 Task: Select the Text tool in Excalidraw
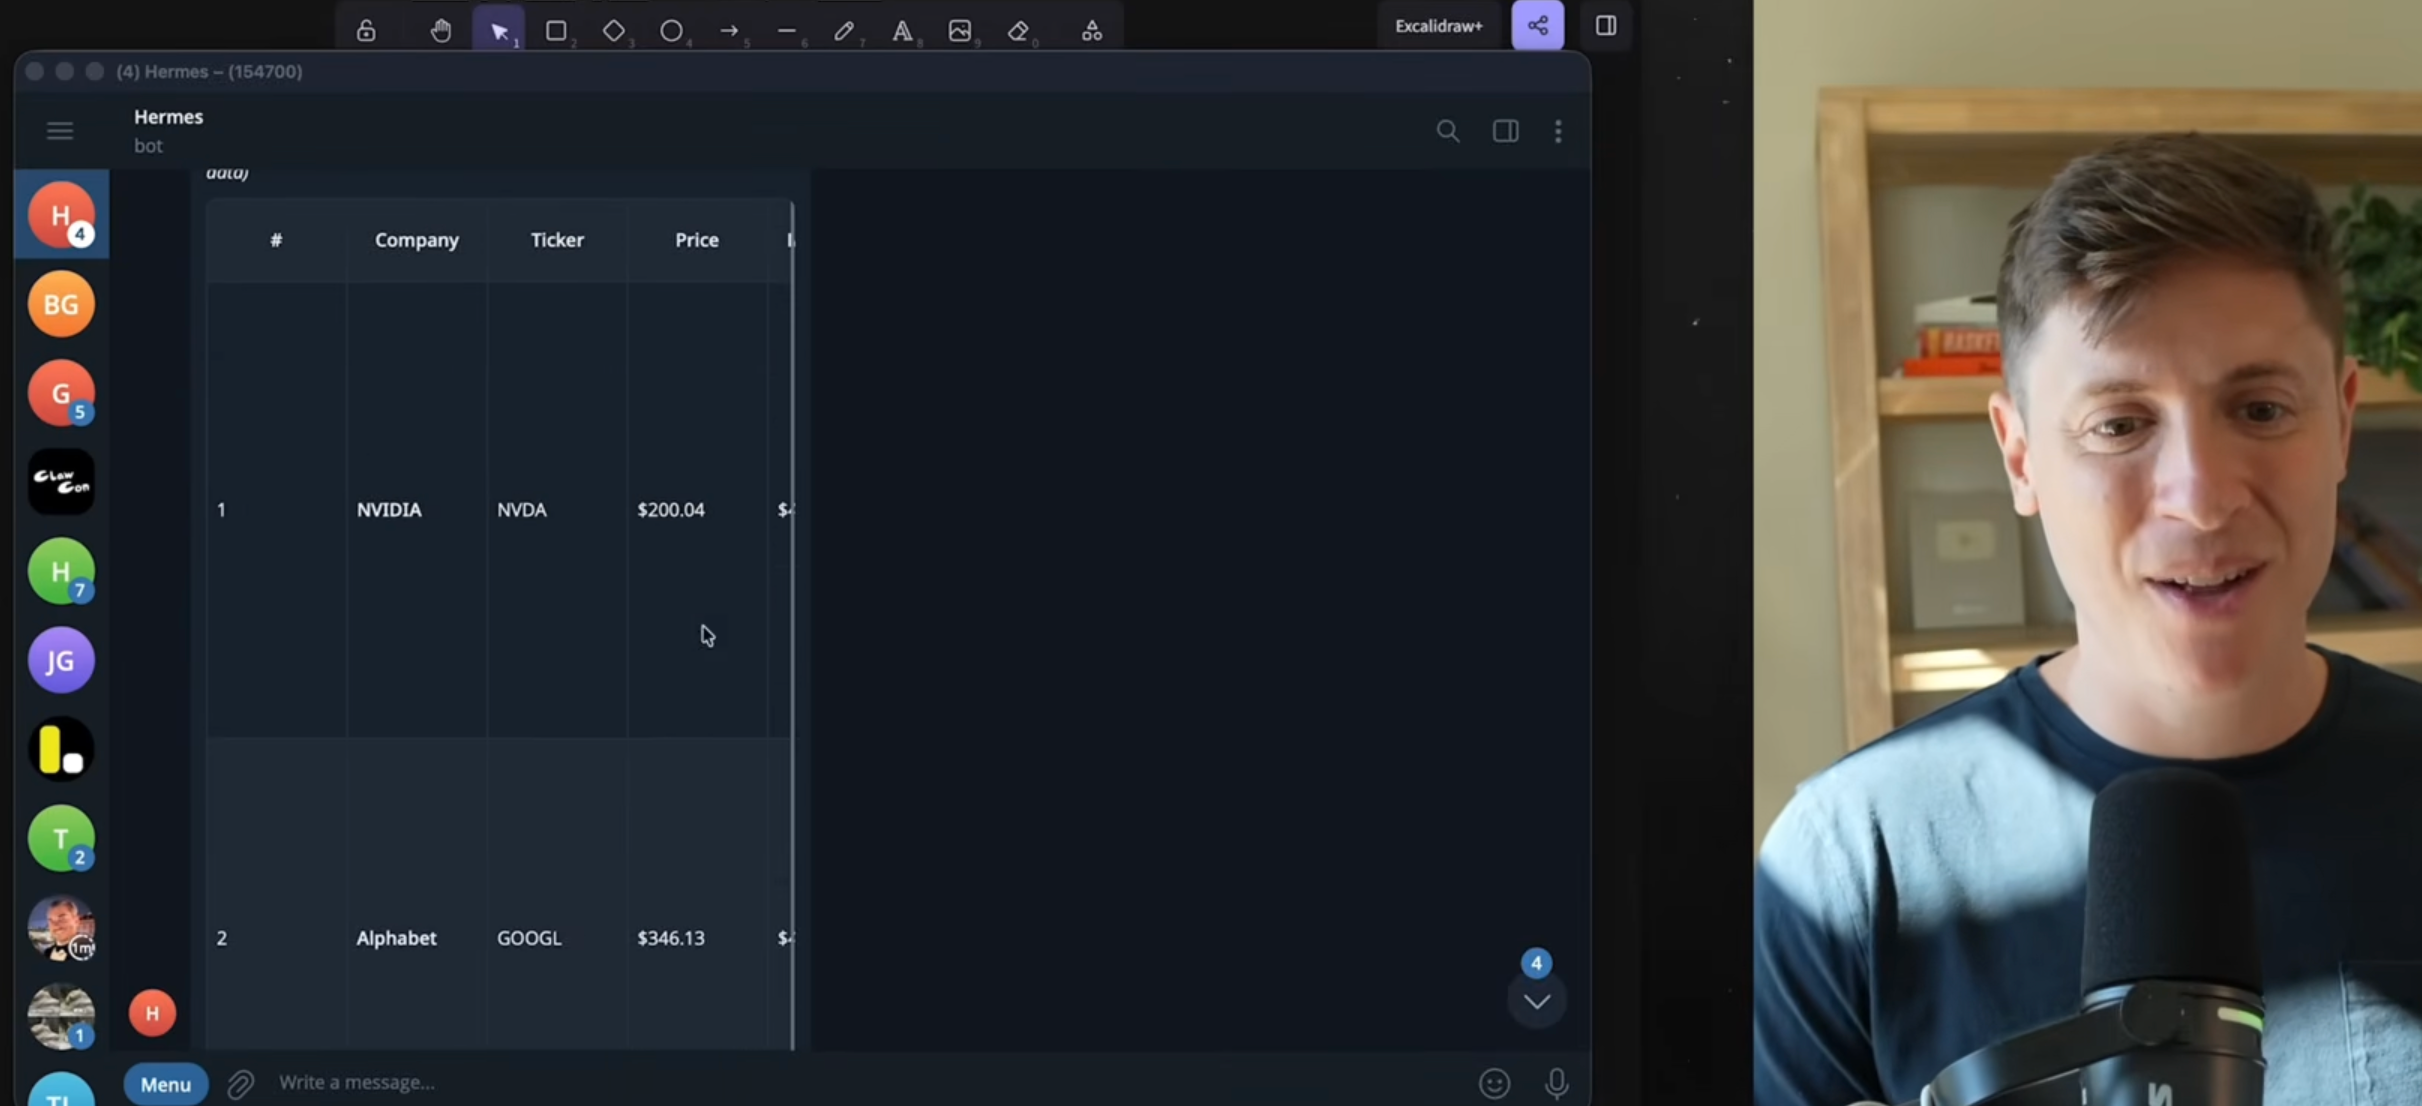click(x=902, y=30)
